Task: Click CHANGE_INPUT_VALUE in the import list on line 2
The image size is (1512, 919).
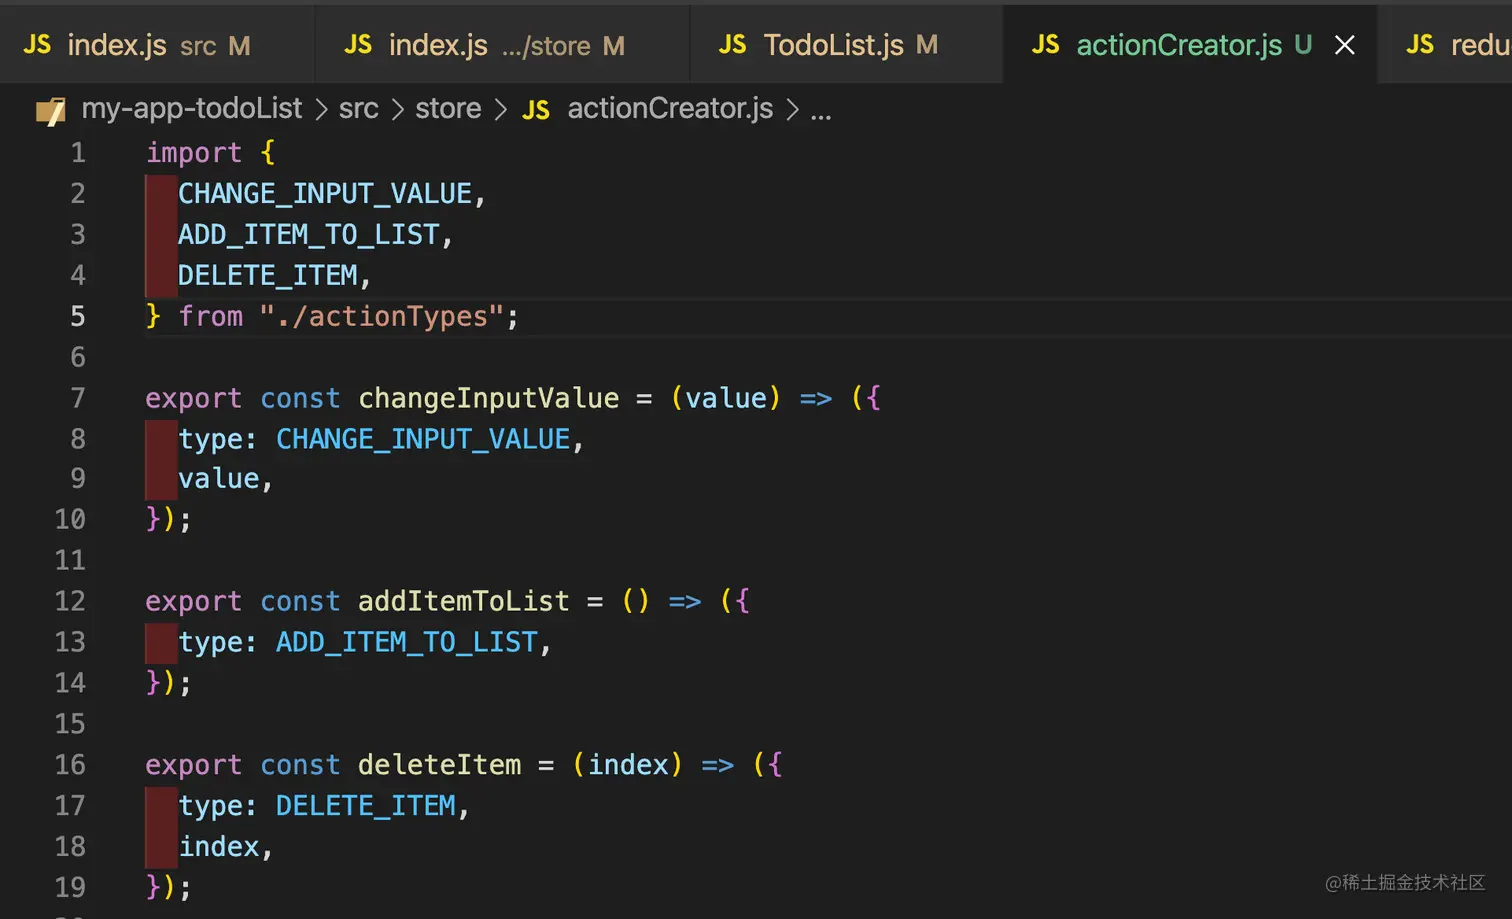Action: 325,194
